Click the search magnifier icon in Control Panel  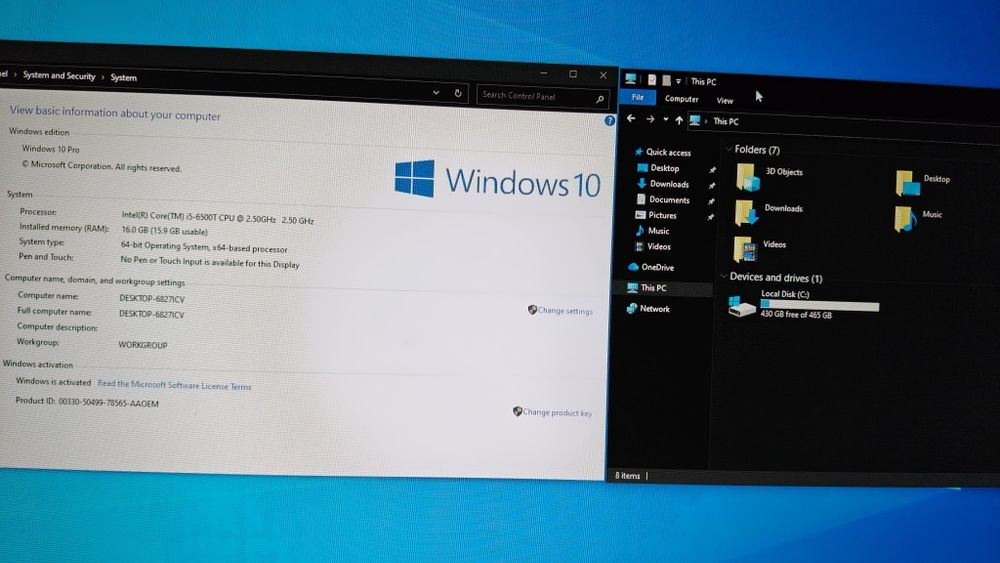tap(600, 99)
